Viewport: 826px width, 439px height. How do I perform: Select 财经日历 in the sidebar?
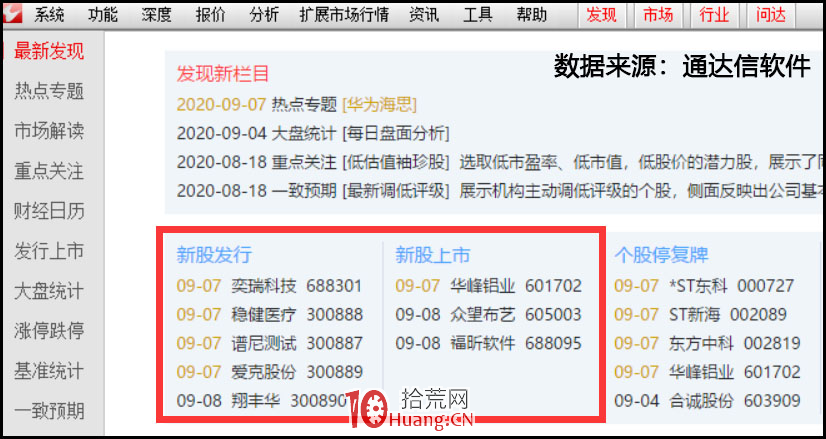[49, 211]
